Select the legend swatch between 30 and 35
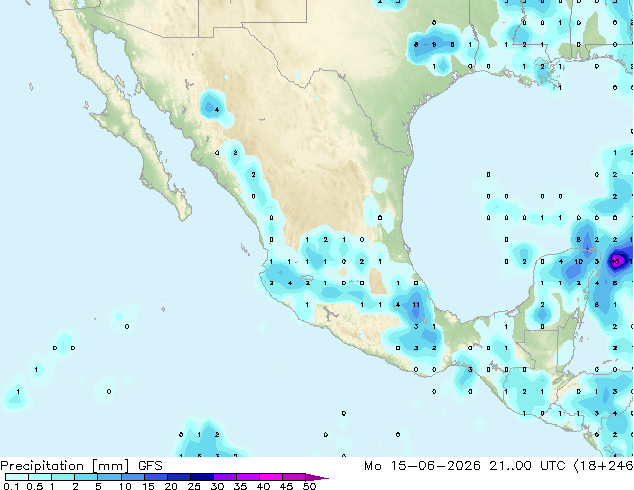 pos(225,477)
